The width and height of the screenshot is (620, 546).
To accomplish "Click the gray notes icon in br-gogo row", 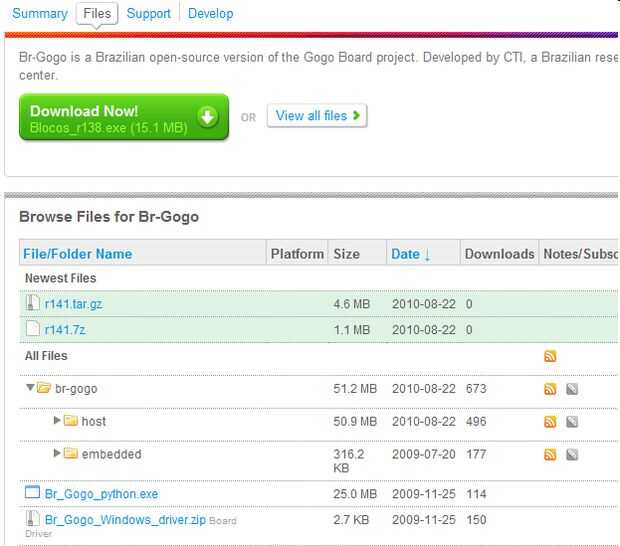I will tap(572, 389).
